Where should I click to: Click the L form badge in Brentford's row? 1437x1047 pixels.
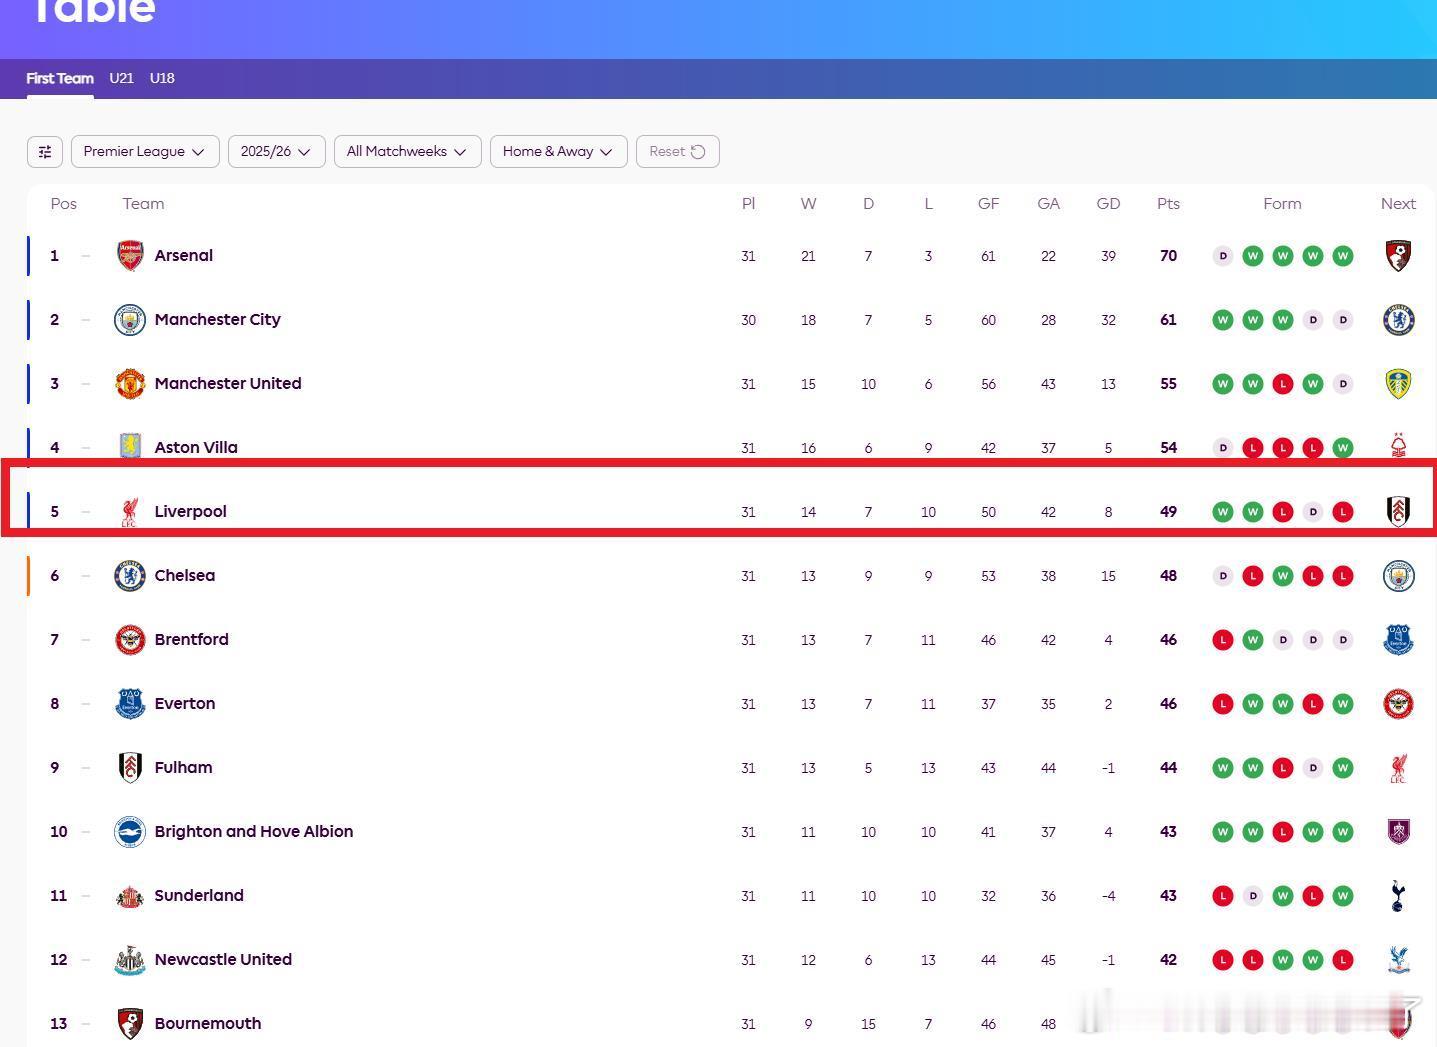pyautogui.click(x=1222, y=640)
